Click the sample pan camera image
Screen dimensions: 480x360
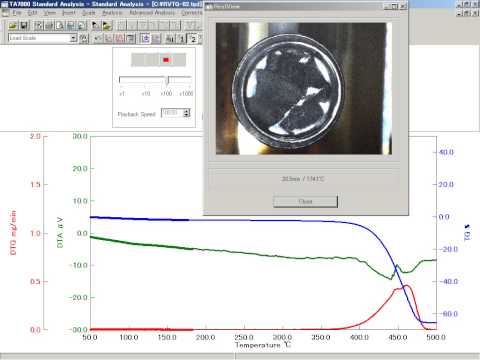(304, 89)
